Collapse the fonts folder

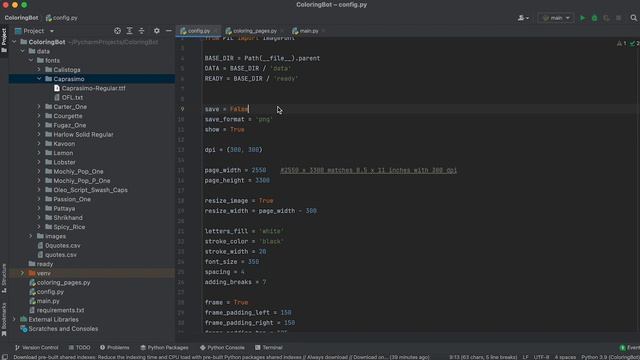(31, 60)
